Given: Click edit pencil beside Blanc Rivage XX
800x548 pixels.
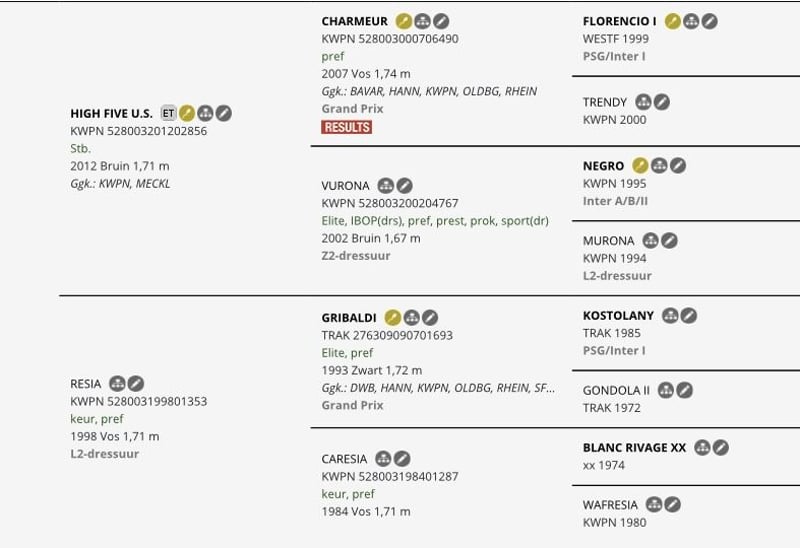Looking at the screenshot, I should click(x=720, y=447).
